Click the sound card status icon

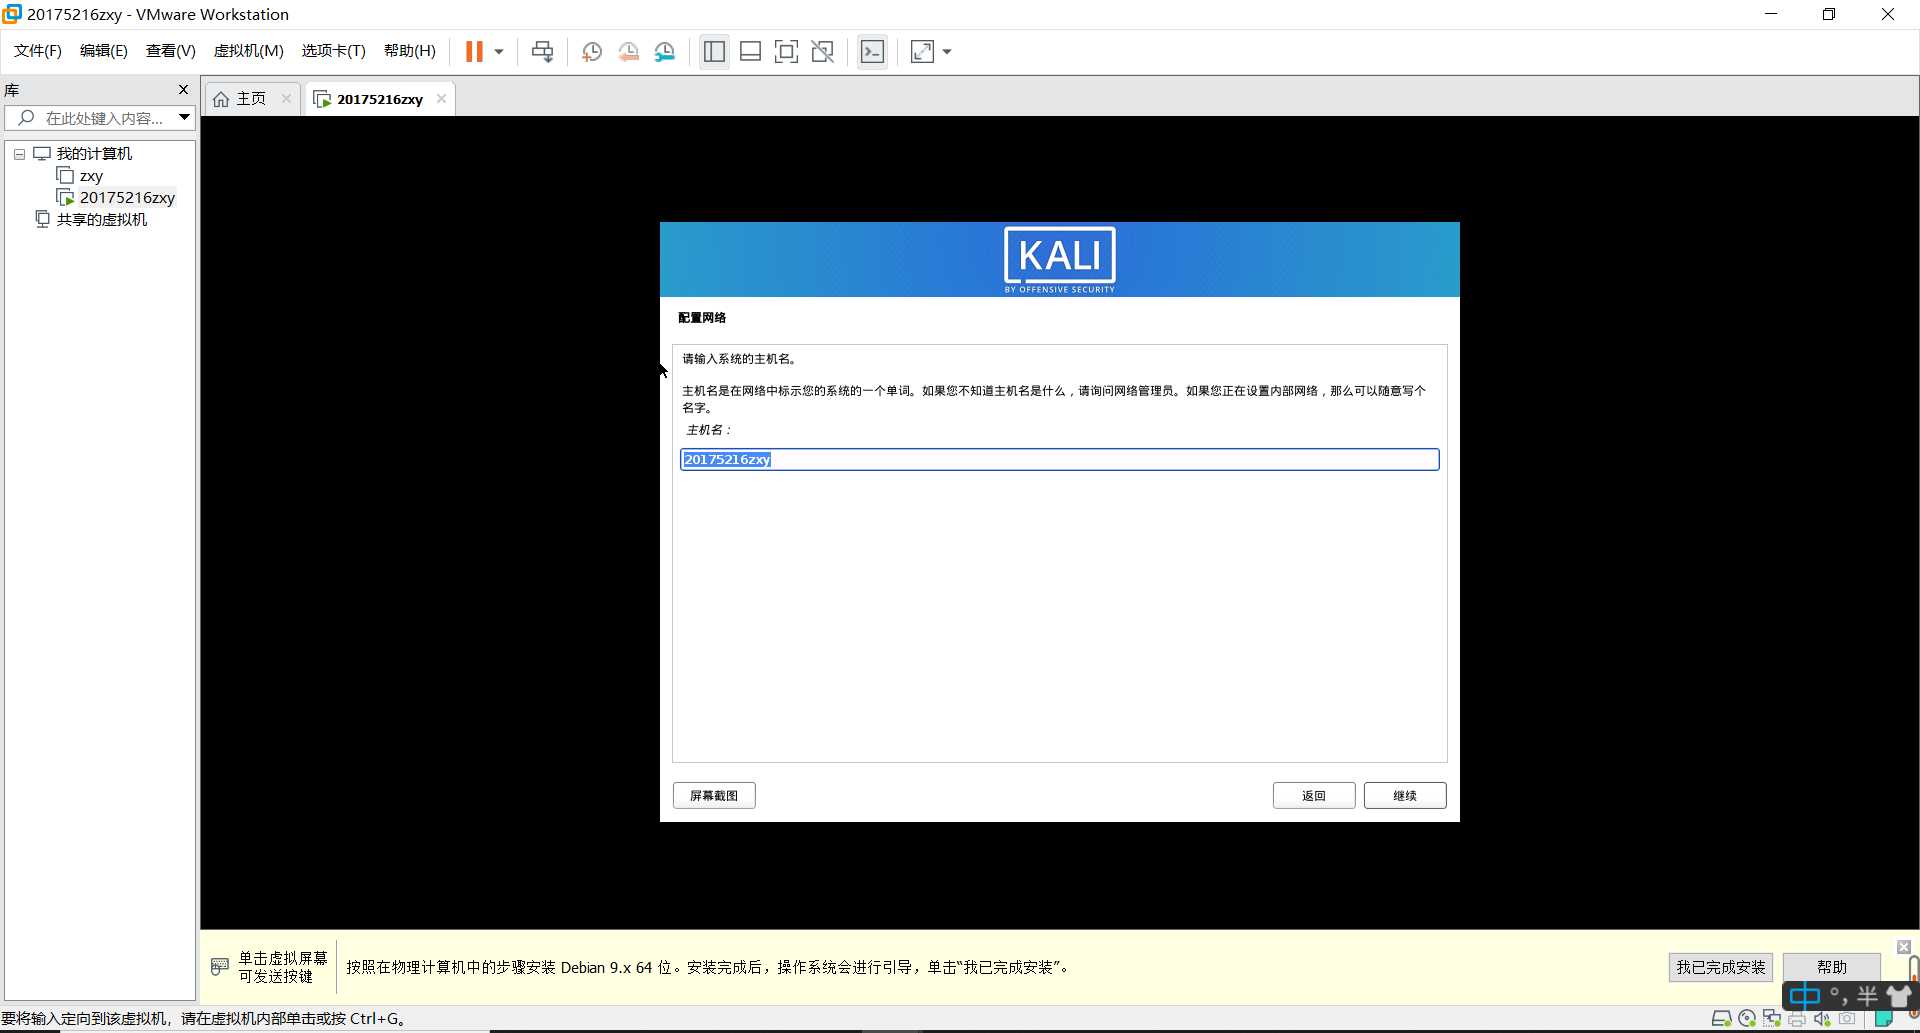[1822, 1019]
